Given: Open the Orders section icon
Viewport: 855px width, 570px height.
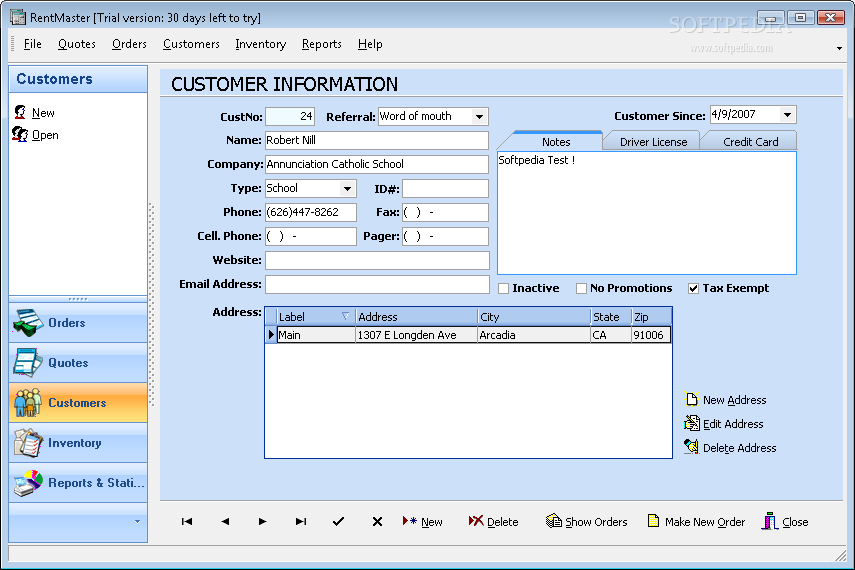Looking at the screenshot, I should pos(28,322).
